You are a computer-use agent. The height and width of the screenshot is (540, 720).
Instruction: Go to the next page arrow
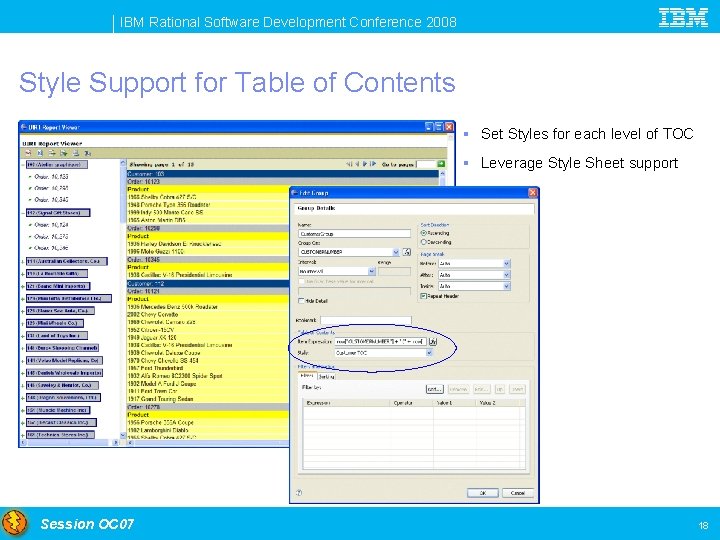[x=365, y=164]
